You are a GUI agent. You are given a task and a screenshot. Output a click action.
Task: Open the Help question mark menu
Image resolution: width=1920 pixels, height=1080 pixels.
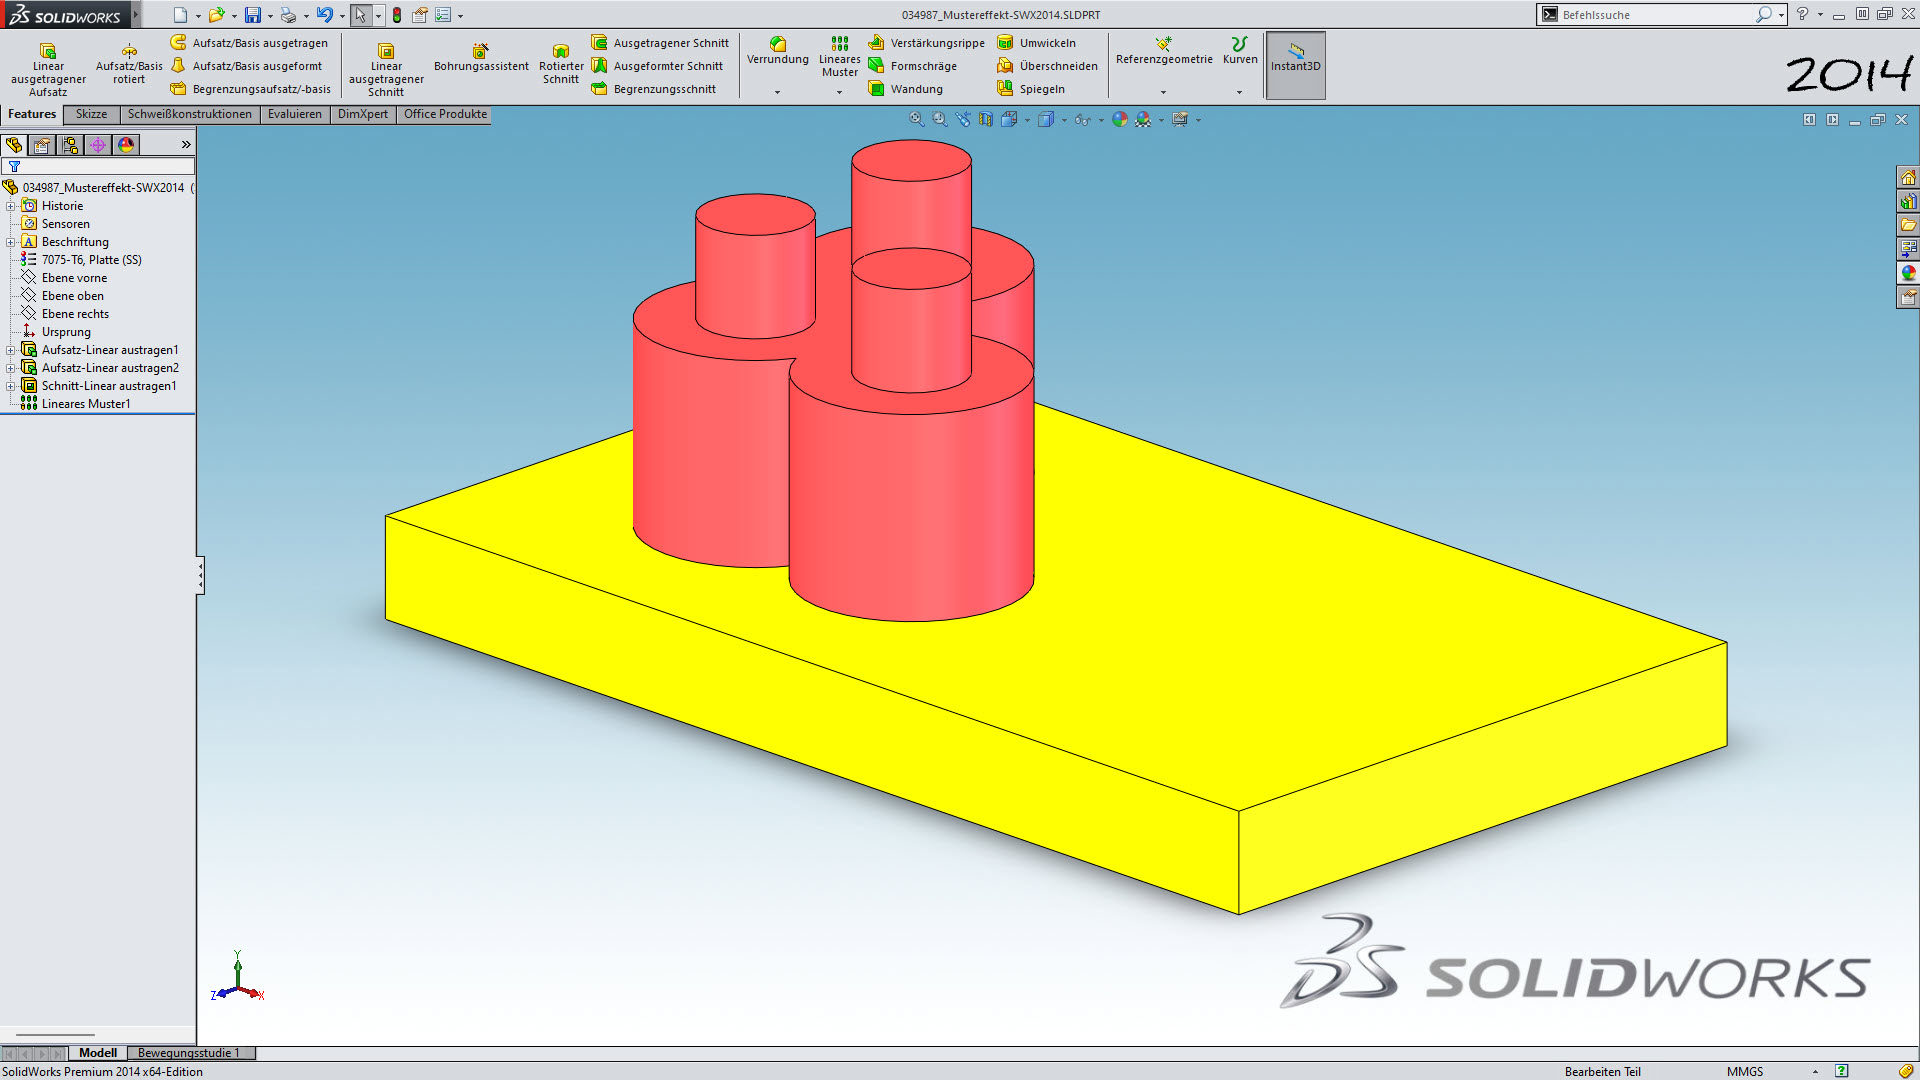[x=1802, y=14]
